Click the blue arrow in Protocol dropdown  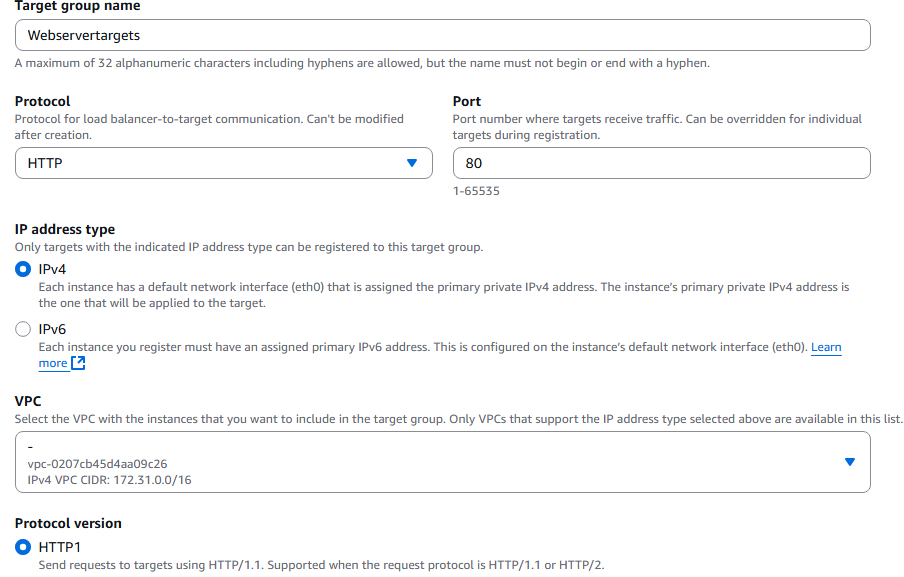pos(412,163)
